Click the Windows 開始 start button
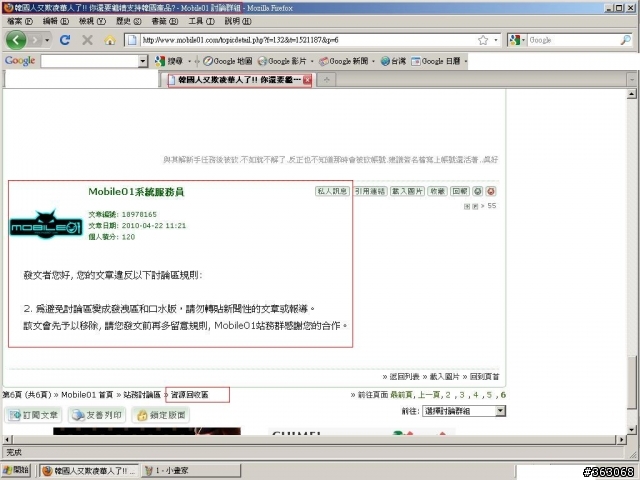Image resolution: width=640 pixels, height=480 pixels. pyautogui.click(x=16, y=470)
